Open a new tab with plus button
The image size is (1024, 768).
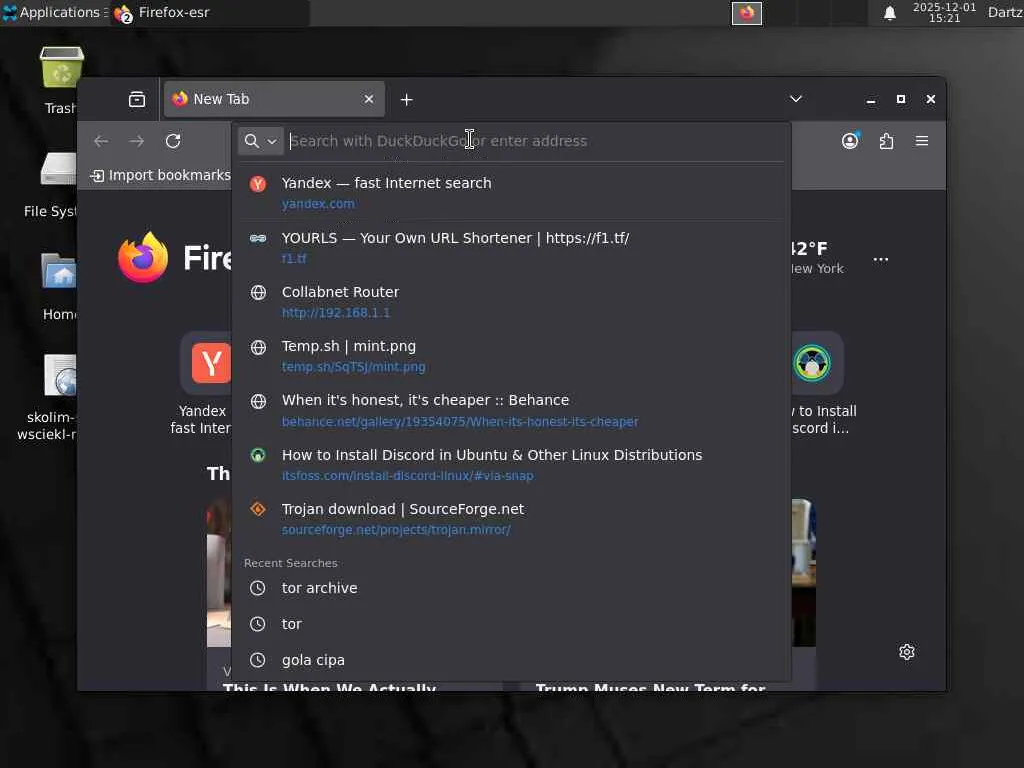point(406,100)
